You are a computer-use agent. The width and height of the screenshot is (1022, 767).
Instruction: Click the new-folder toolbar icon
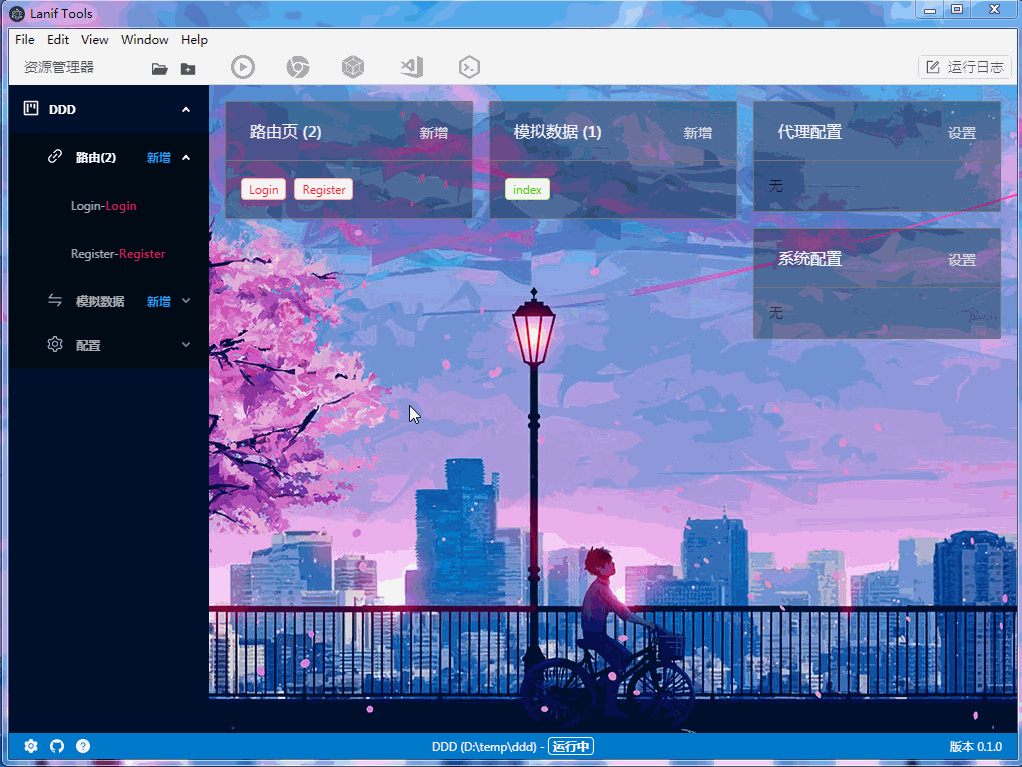(187, 67)
